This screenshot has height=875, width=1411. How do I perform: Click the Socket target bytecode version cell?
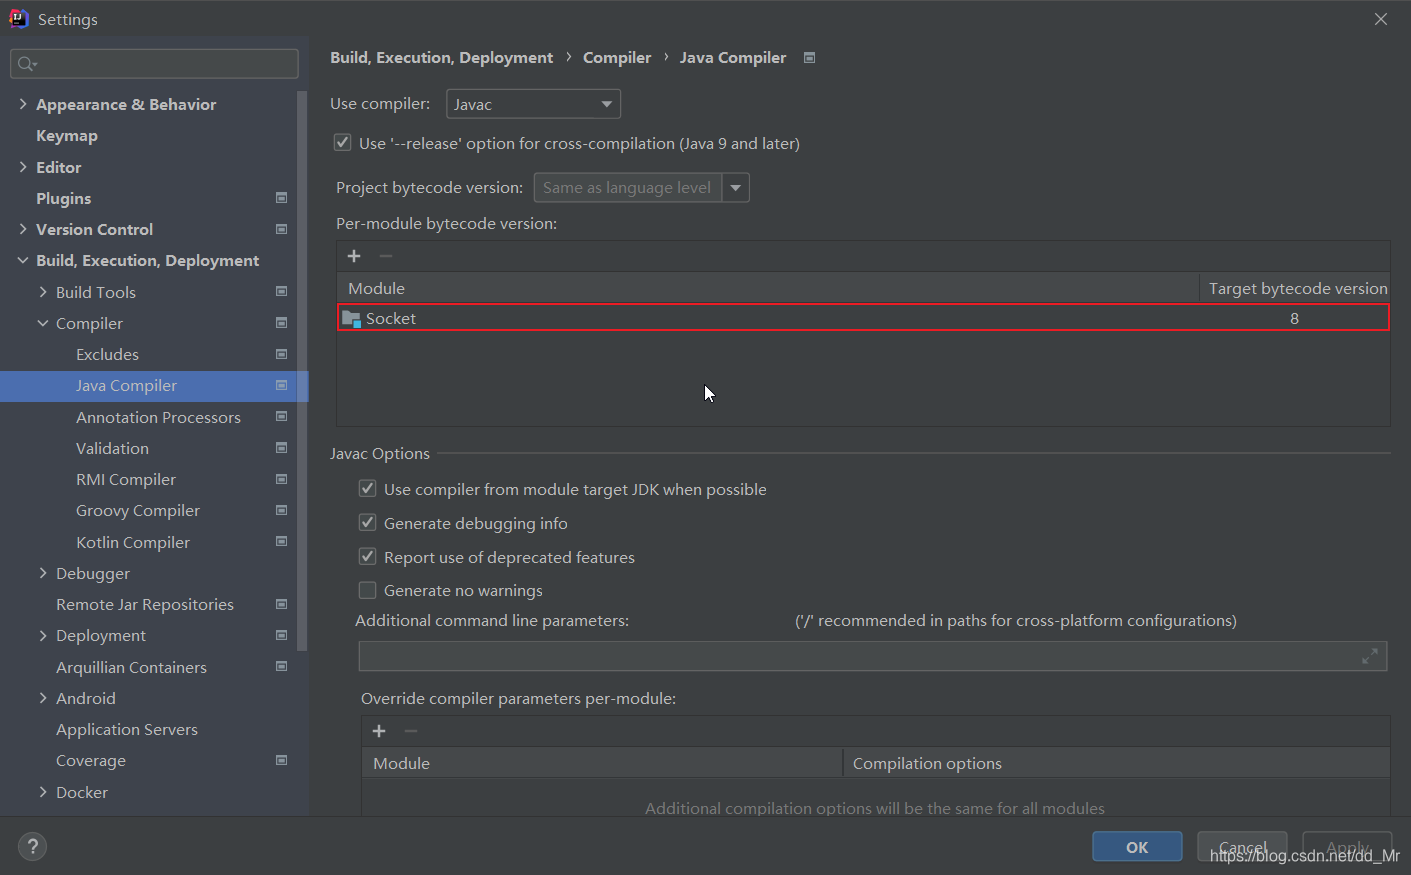(1294, 318)
